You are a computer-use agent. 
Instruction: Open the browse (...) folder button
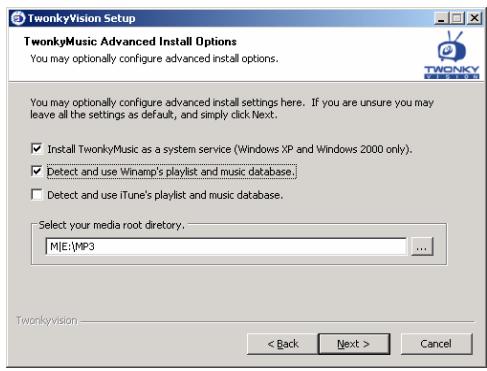pyautogui.click(x=422, y=247)
